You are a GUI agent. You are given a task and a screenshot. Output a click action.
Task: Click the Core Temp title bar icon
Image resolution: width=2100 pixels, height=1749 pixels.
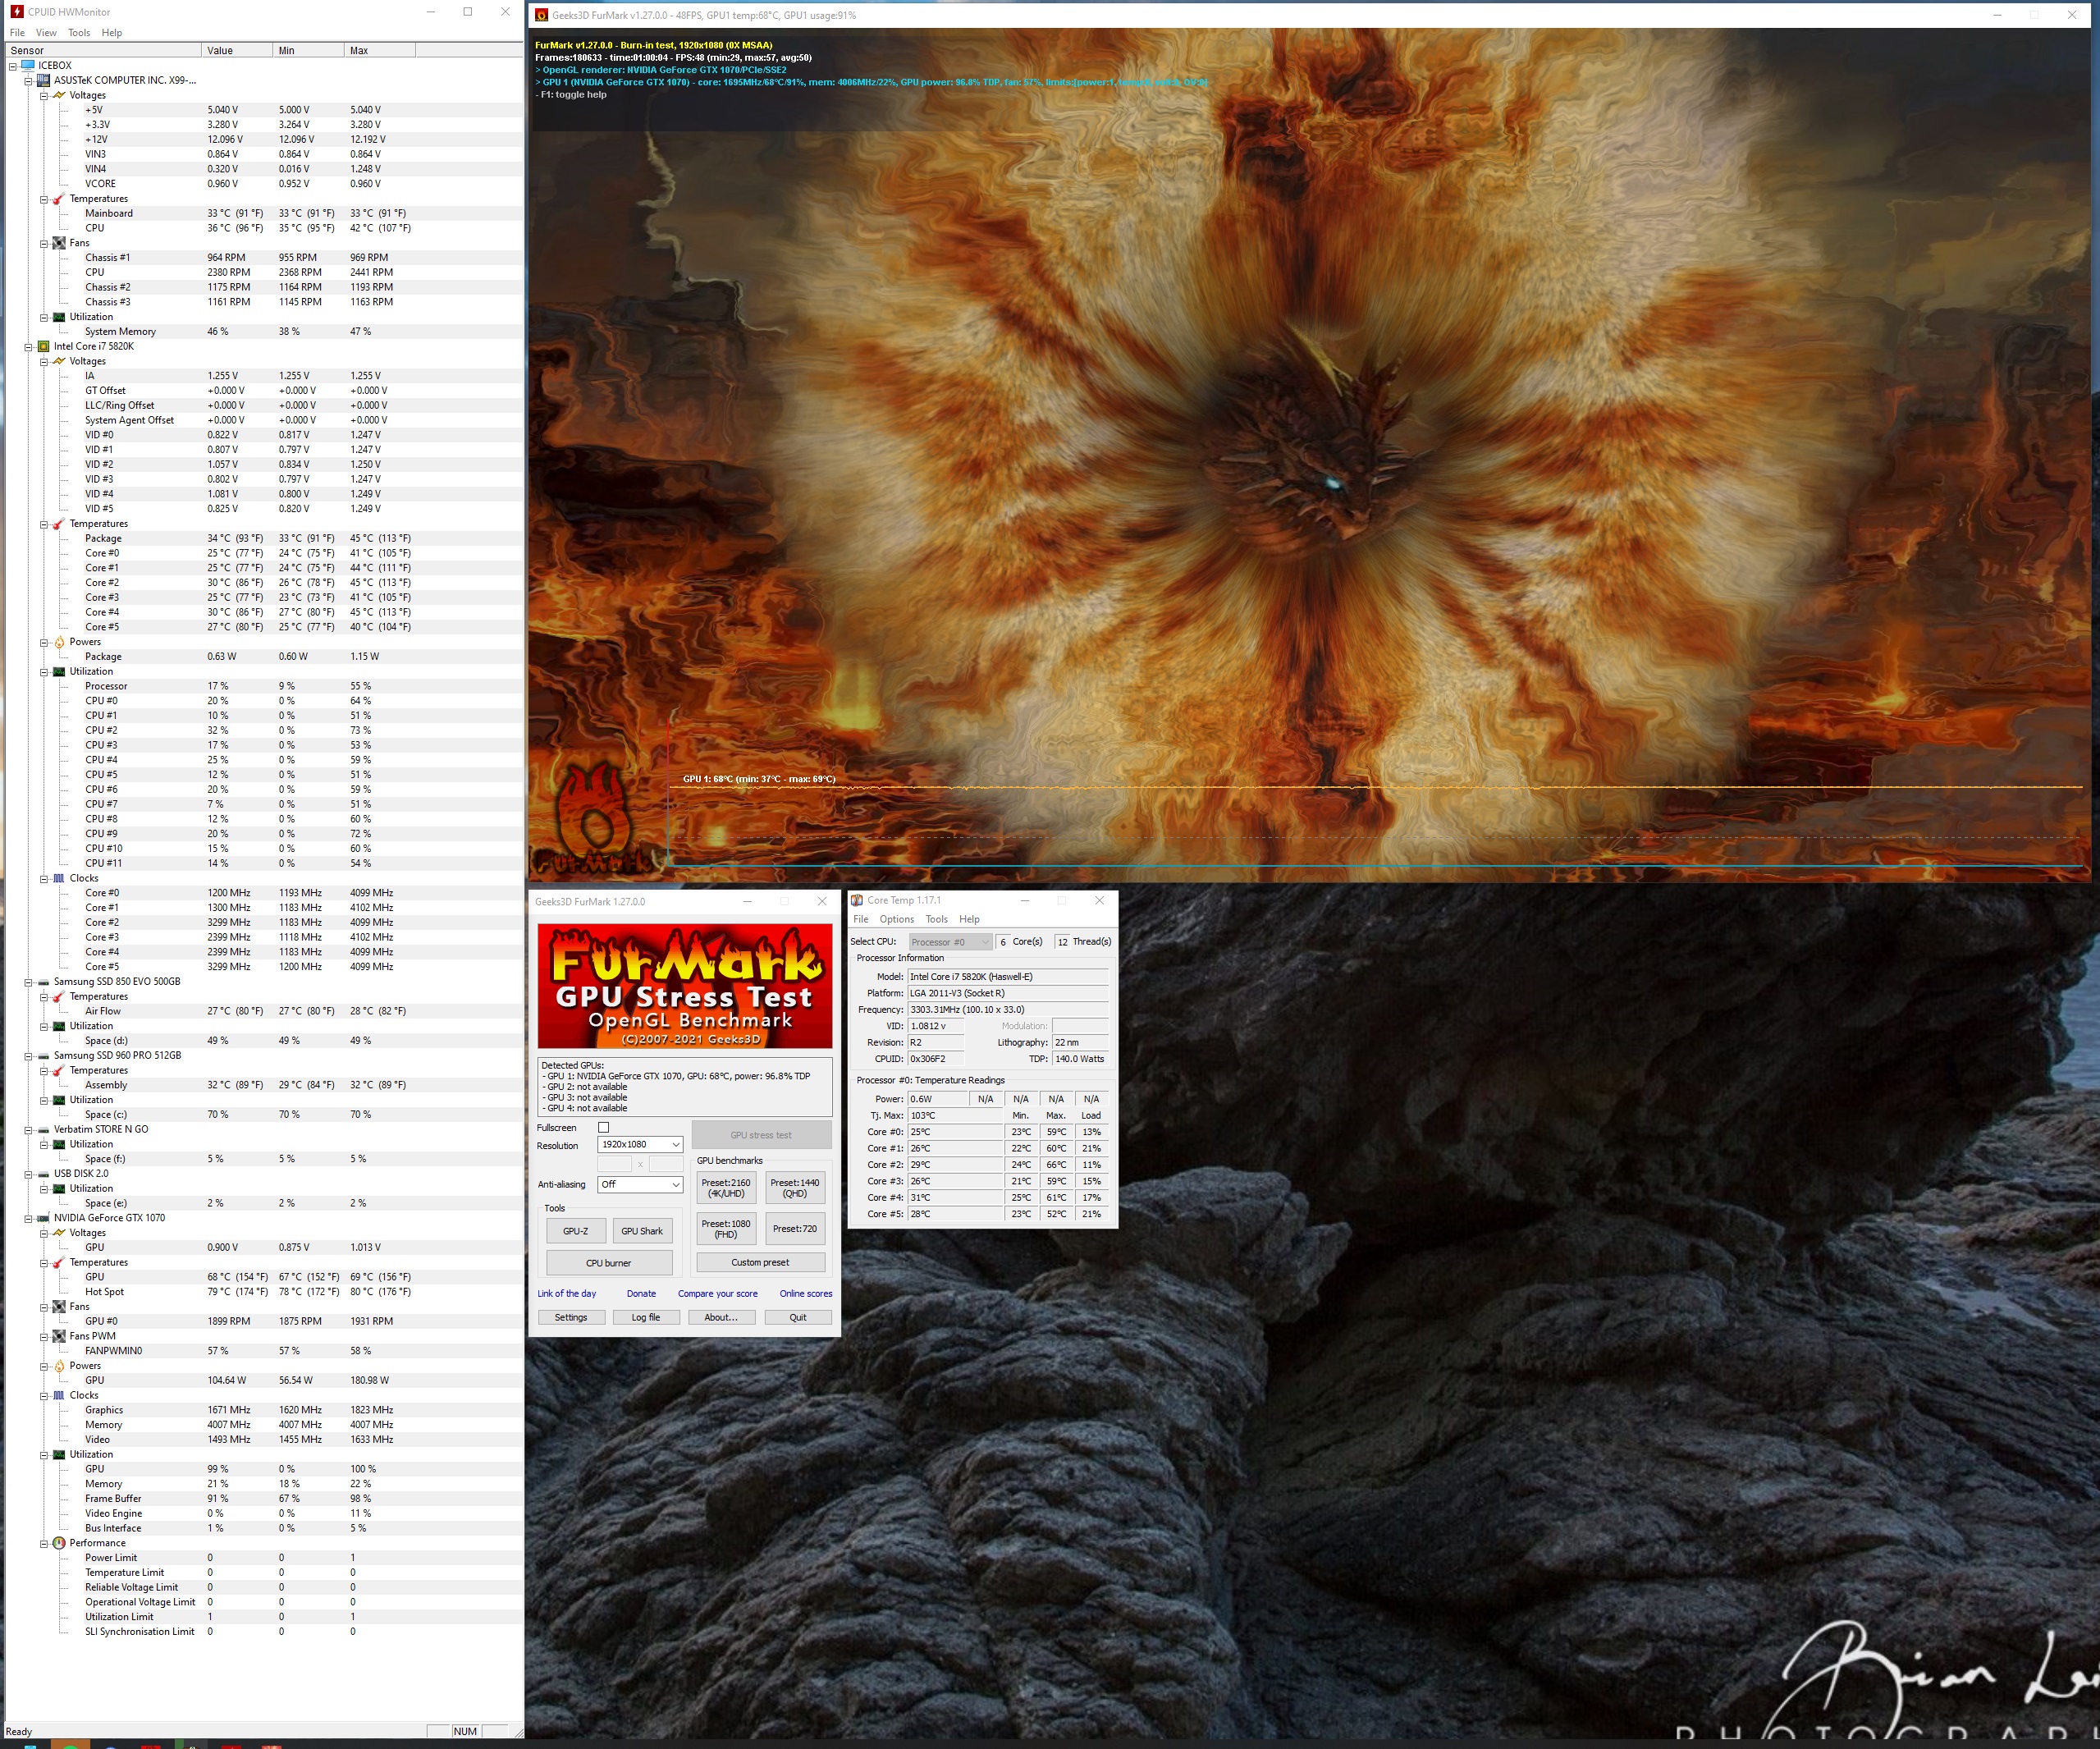[857, 900]
